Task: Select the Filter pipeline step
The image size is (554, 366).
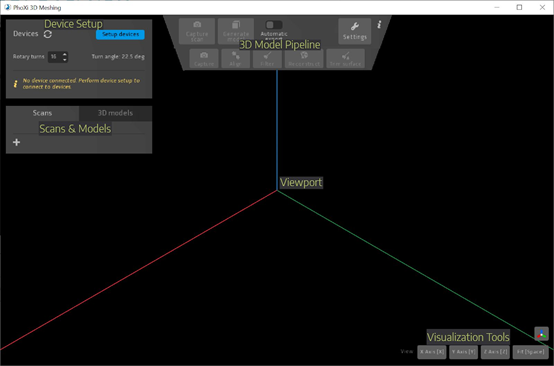Action: [x=267, y=59]
